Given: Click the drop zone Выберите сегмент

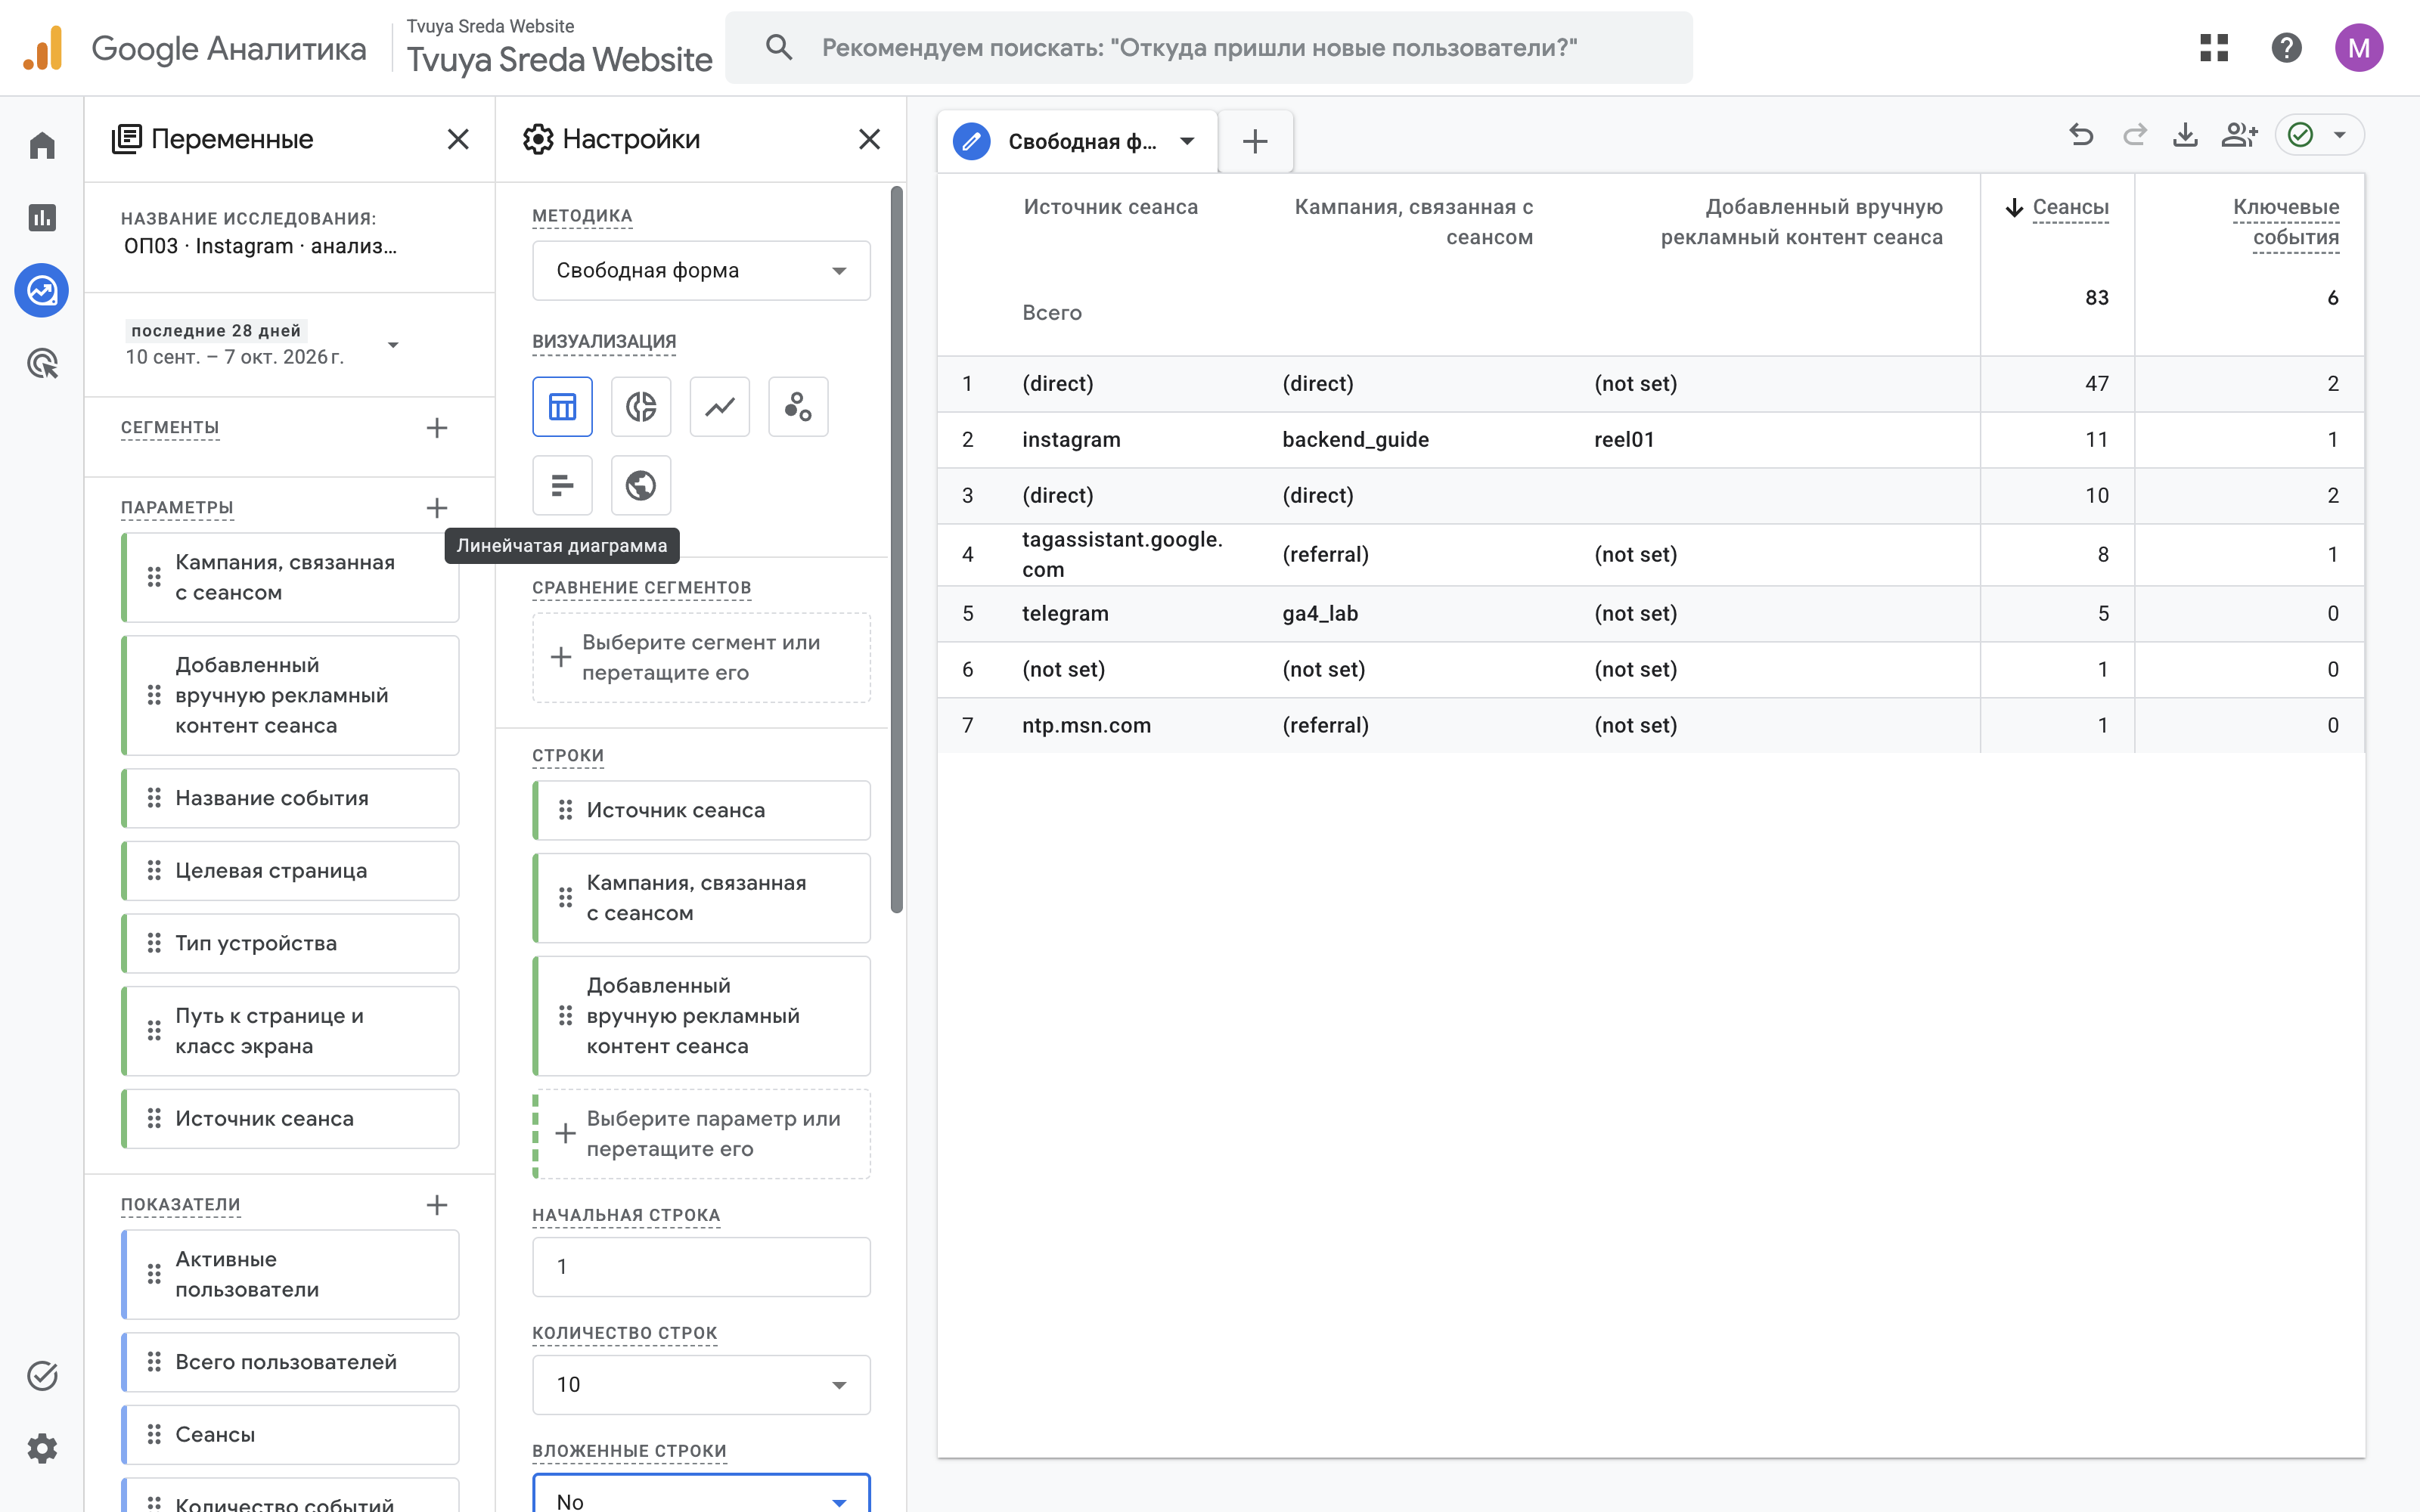Looking at the screenshot, I should [x=701, y=658].
